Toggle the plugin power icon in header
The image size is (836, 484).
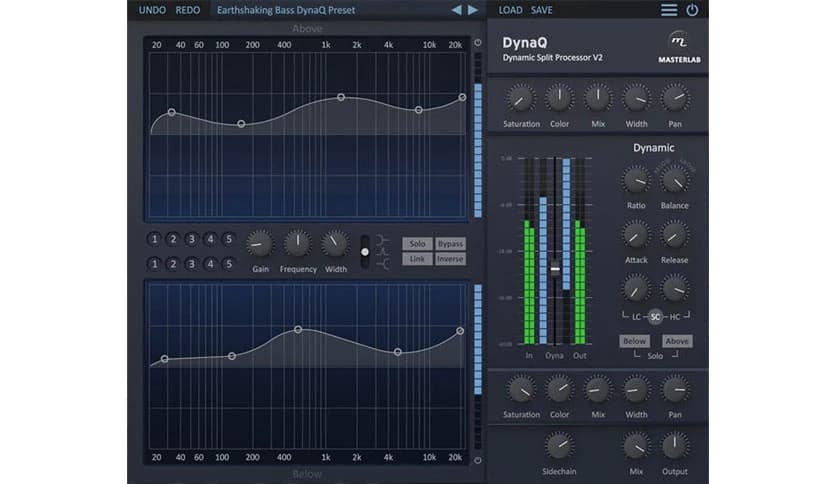(692, 10)
